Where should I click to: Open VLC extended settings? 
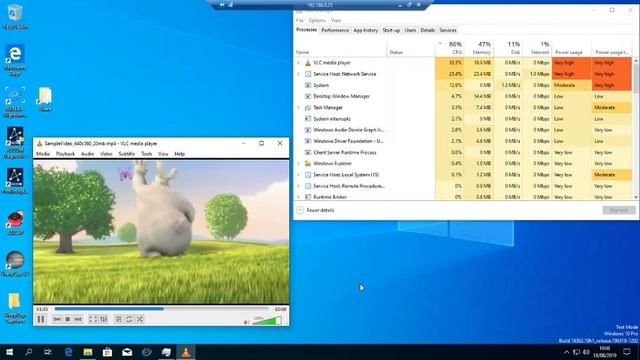tap(104, 319)
